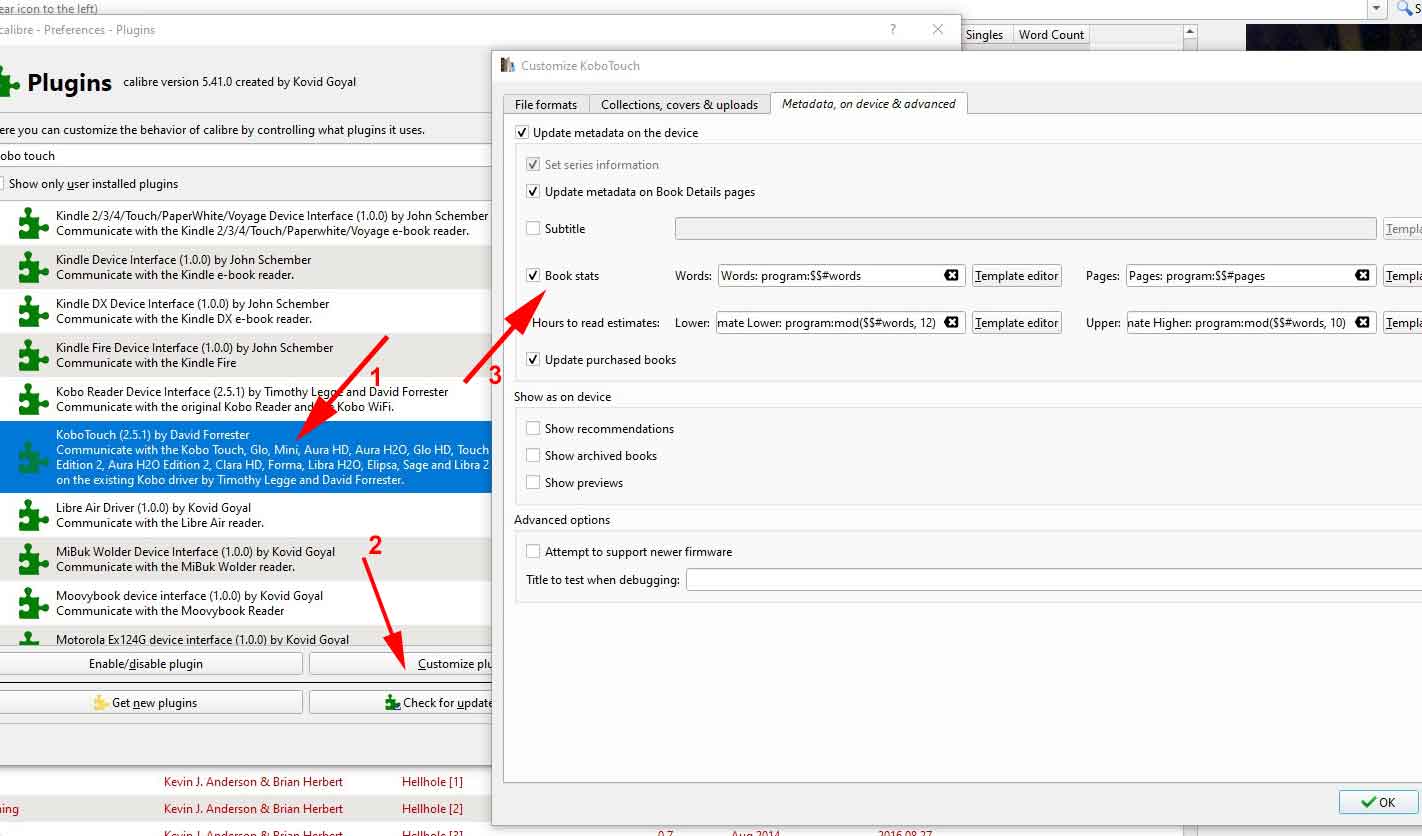The width and height of the screenshot is (1422, 836).
Task: Select the Moovybook device interface icon
Action: 34,603
